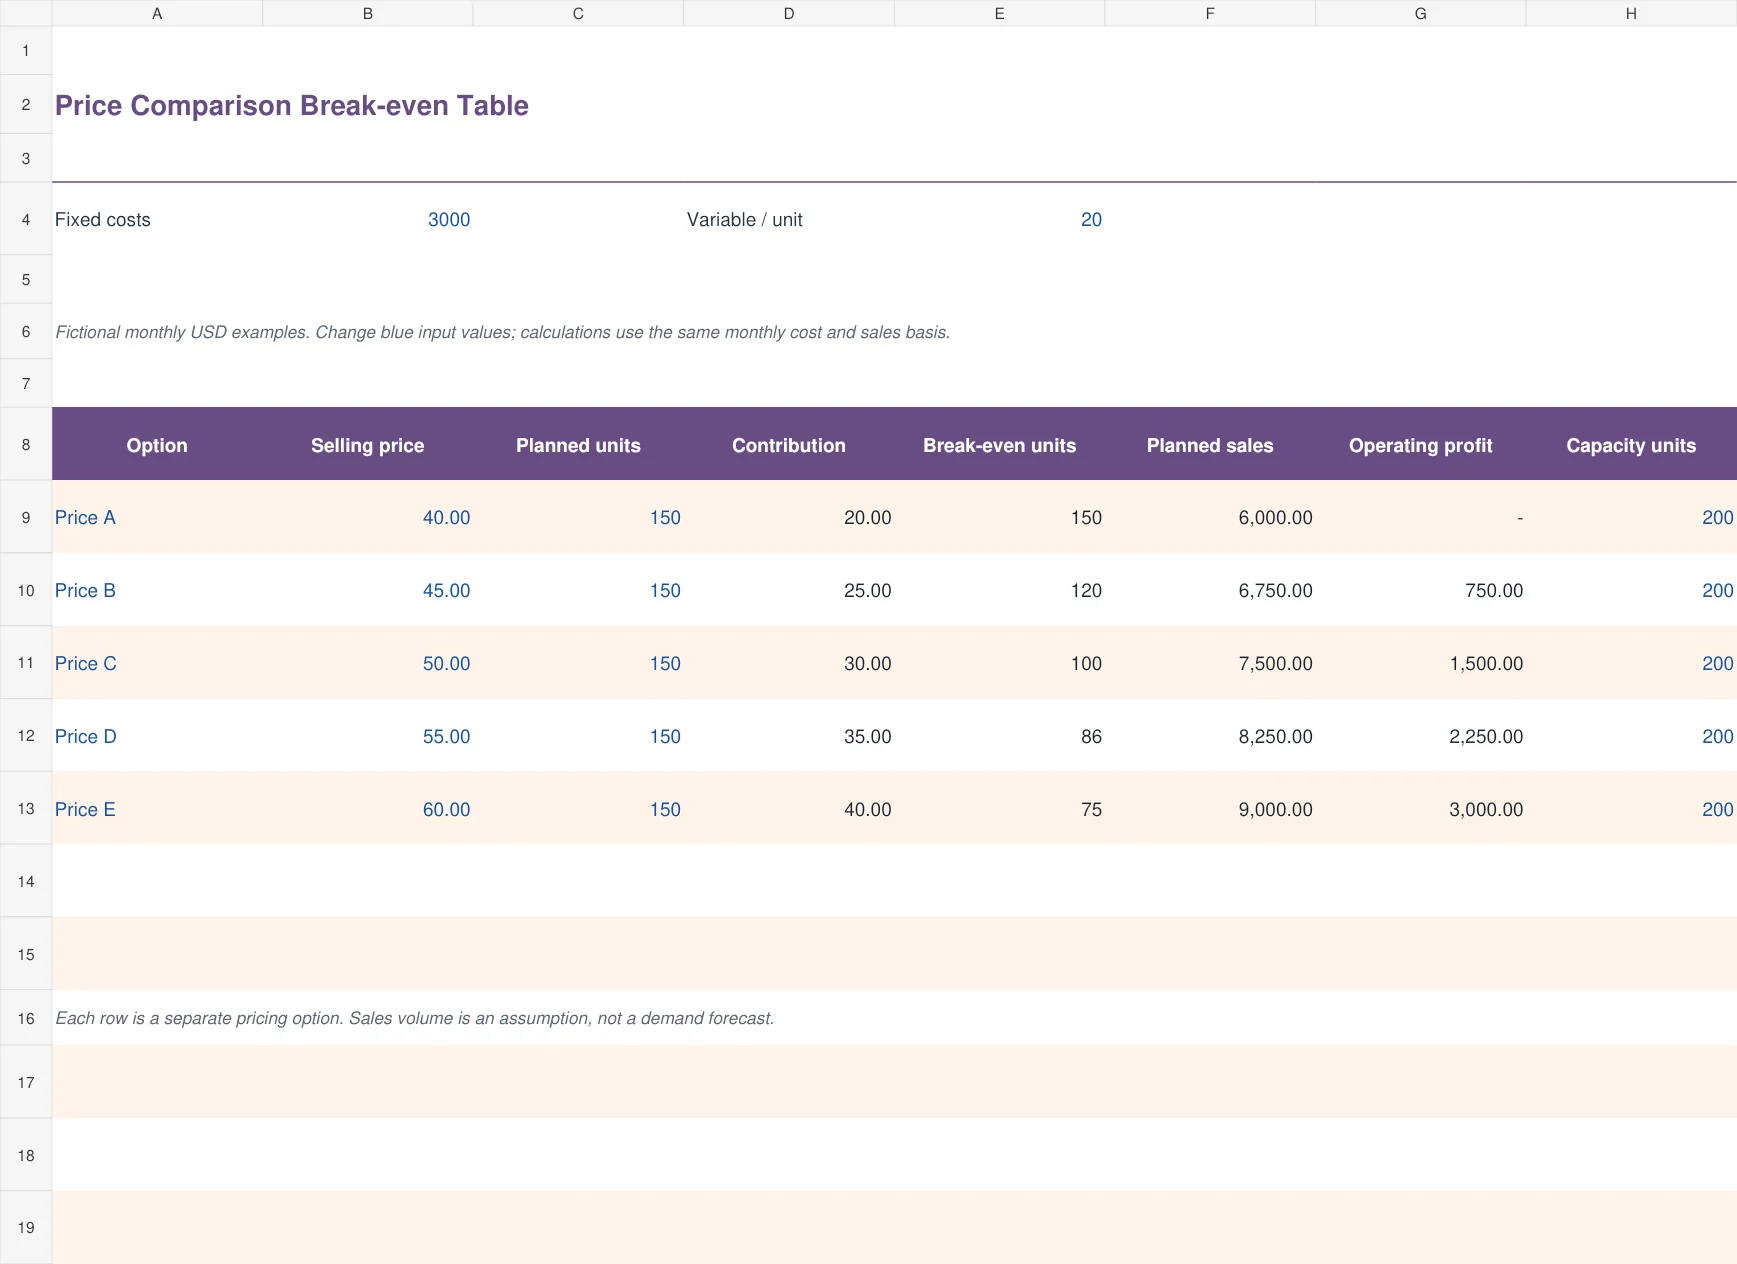Select row 16 by its row number

tap(26, 1018)
